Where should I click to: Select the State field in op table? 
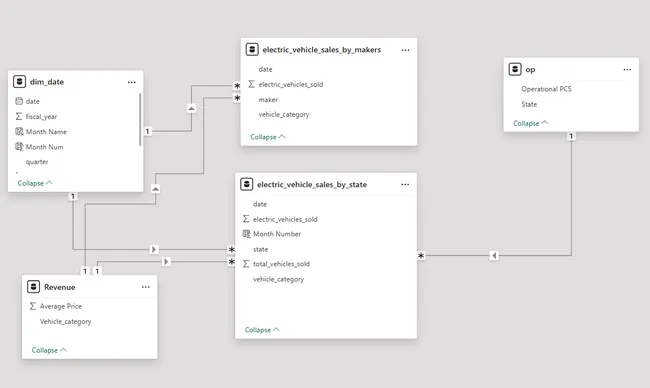[x=529, y=104]
